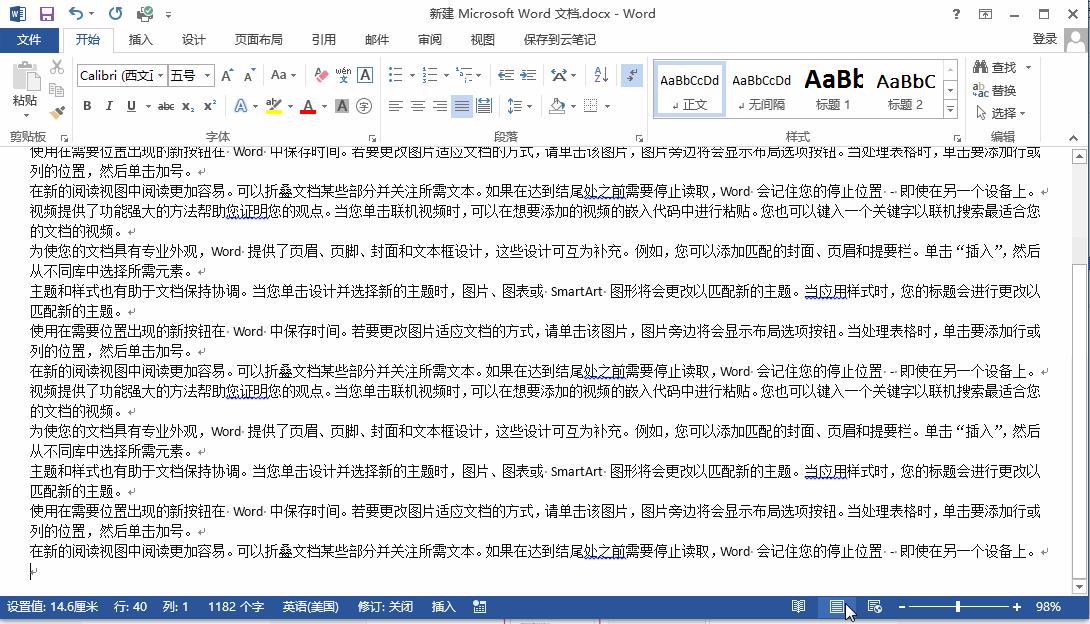Screen dimensions: 1090x624
Task: Apply the Sort command icon
Action: pyautogui.click(x=601, y=74)
